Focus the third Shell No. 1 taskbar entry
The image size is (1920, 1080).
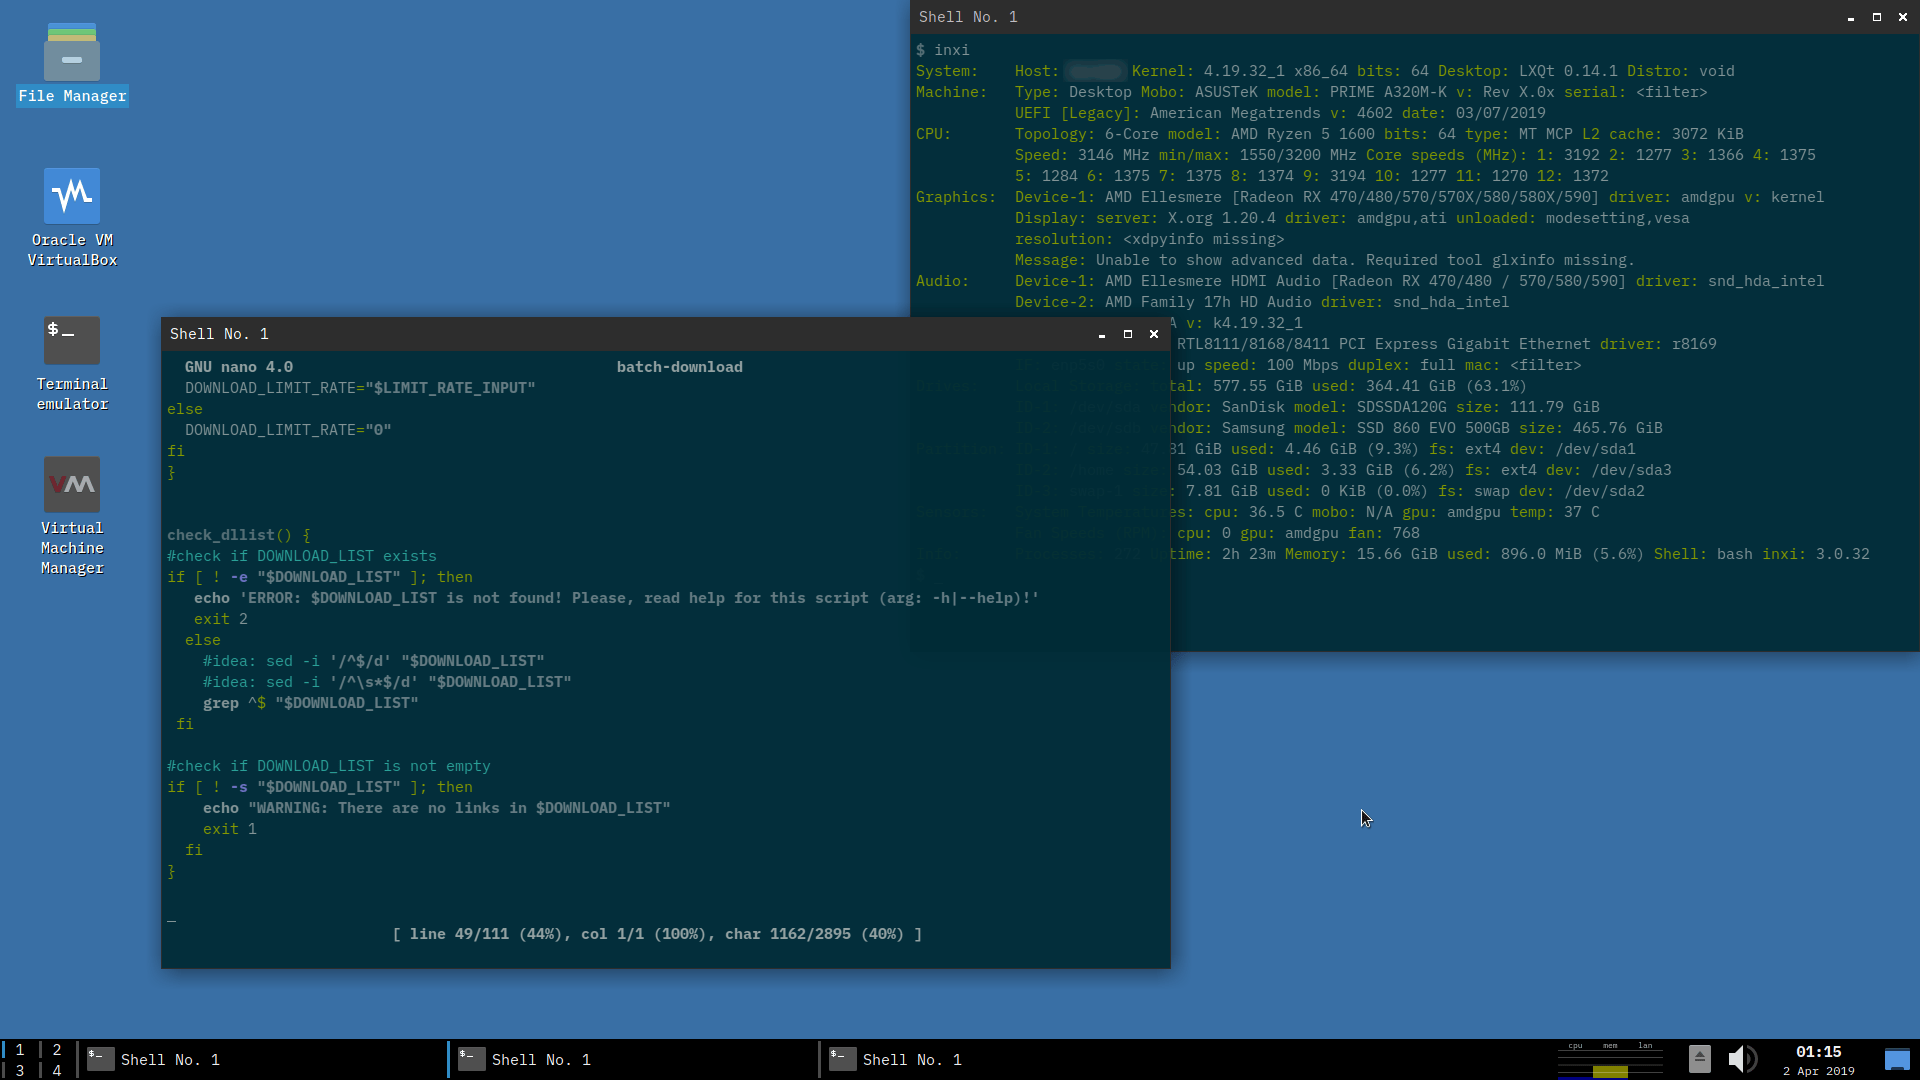pyautogui.click(x=912, y=1059)
